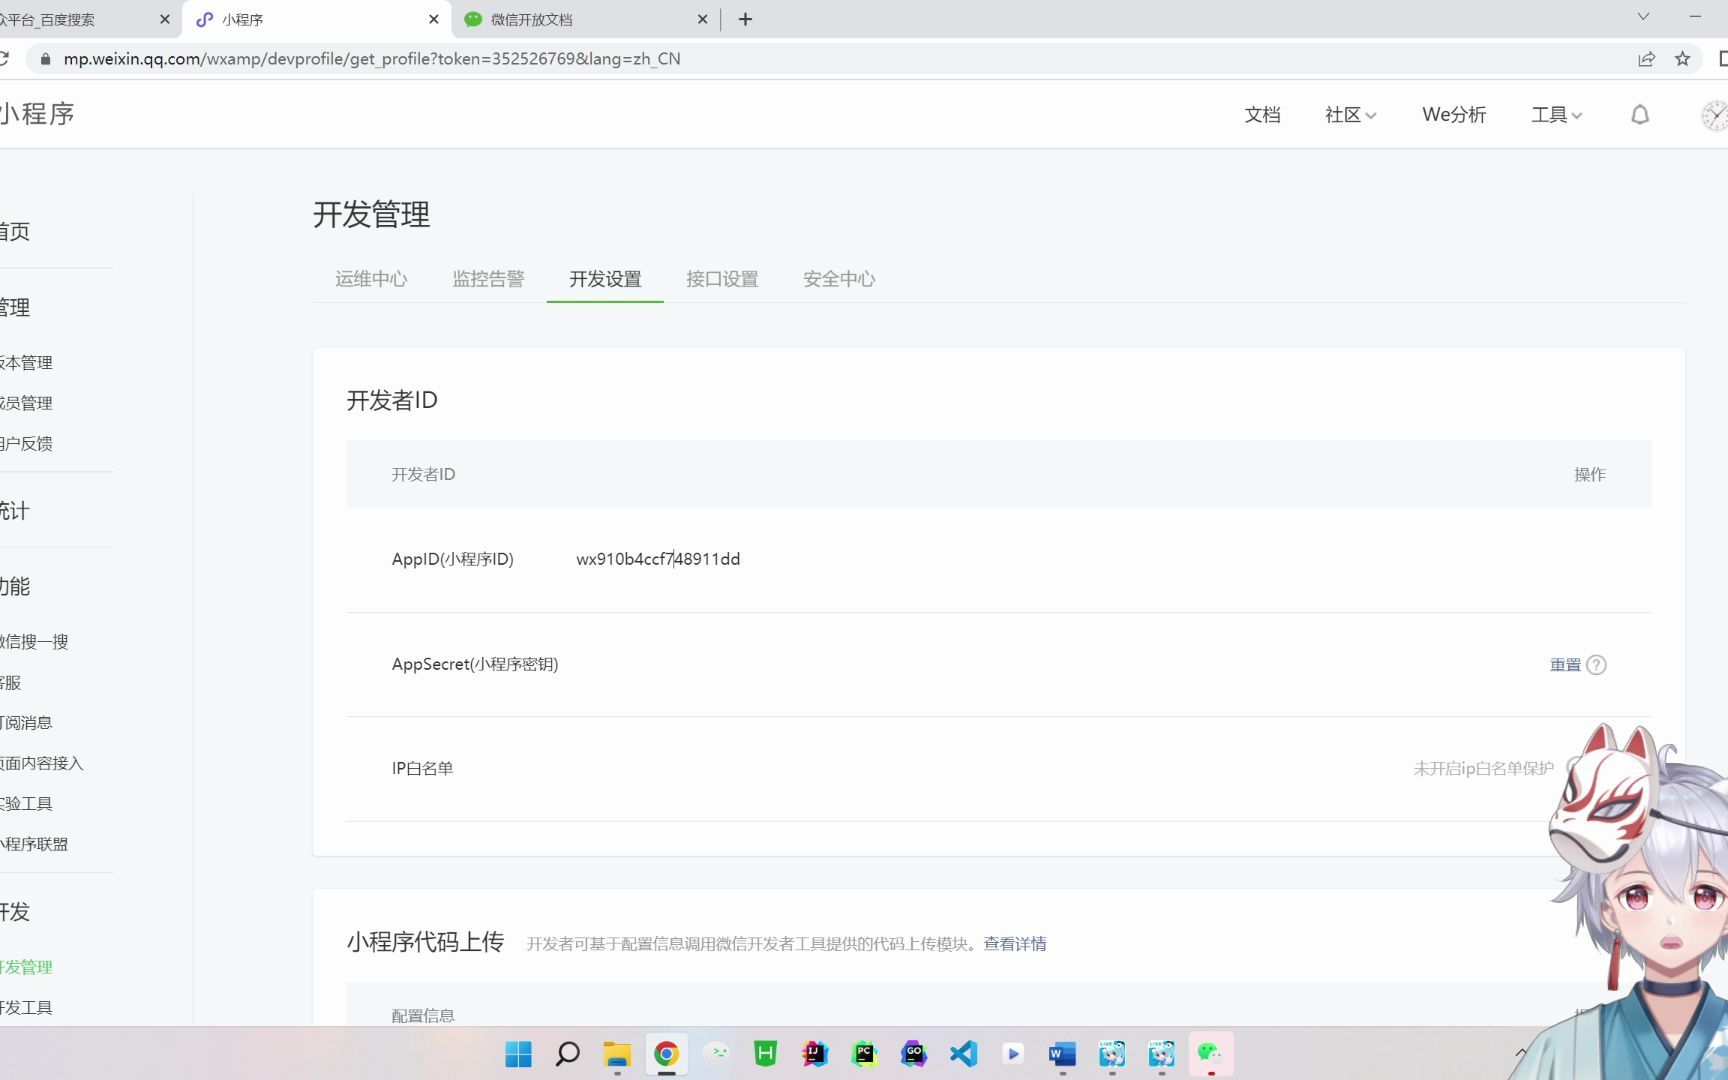This screenshot has width=1728, height=1080.
Task: Click 重置 to reset the AppSecret
Action: tap(1564, 664)
